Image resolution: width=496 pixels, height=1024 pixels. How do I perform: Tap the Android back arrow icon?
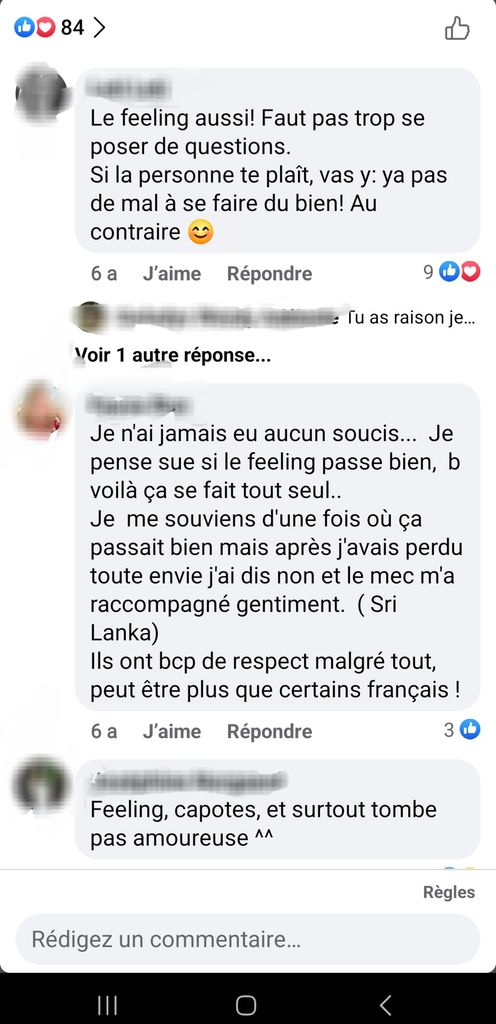point(386,1004)
